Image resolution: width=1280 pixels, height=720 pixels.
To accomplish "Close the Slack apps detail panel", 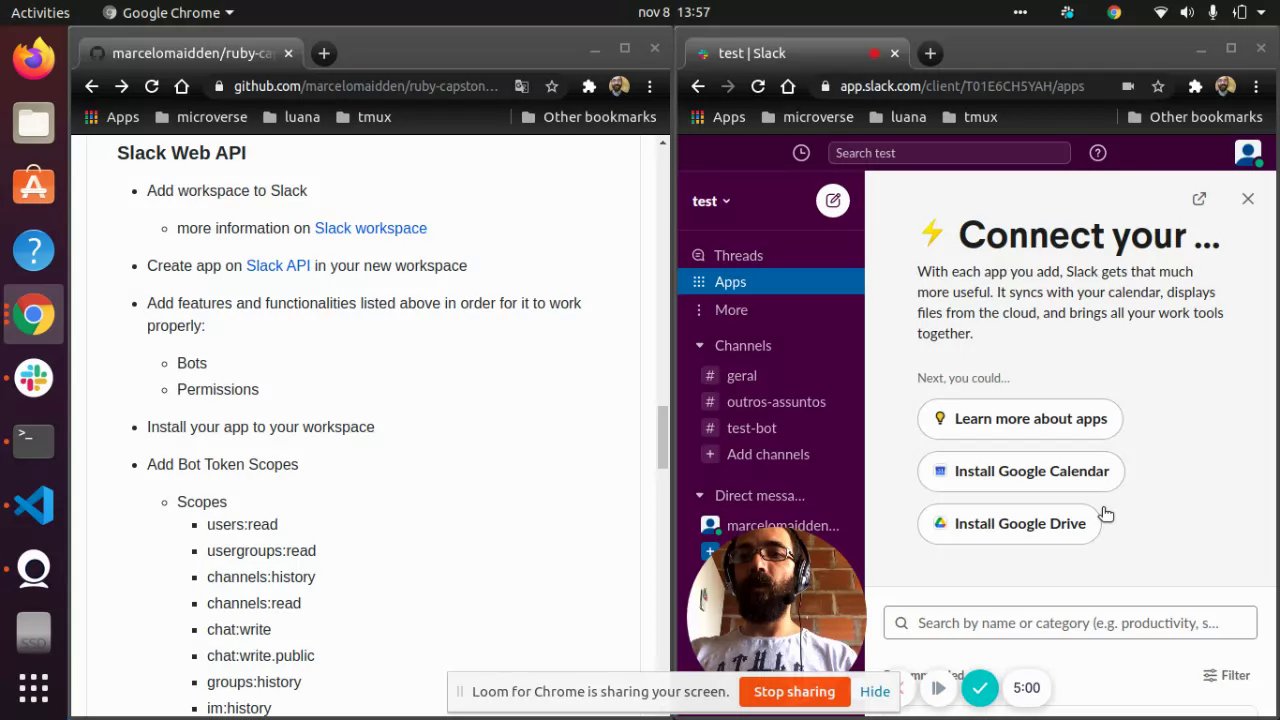I will click(1248, 199).
